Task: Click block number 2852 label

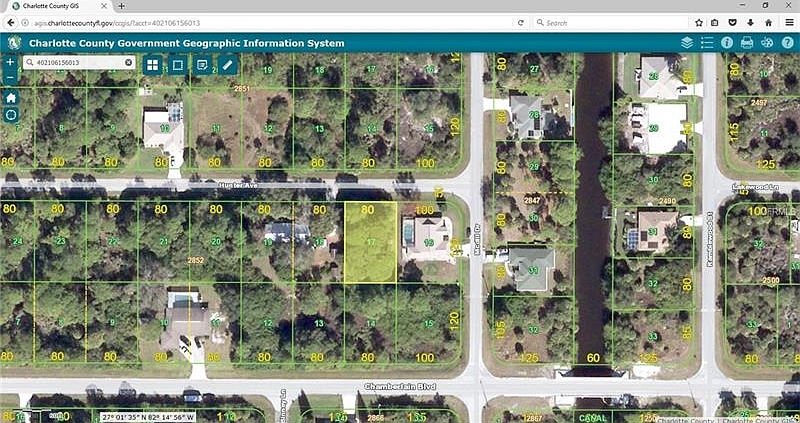Action: [x=195, y=260]
